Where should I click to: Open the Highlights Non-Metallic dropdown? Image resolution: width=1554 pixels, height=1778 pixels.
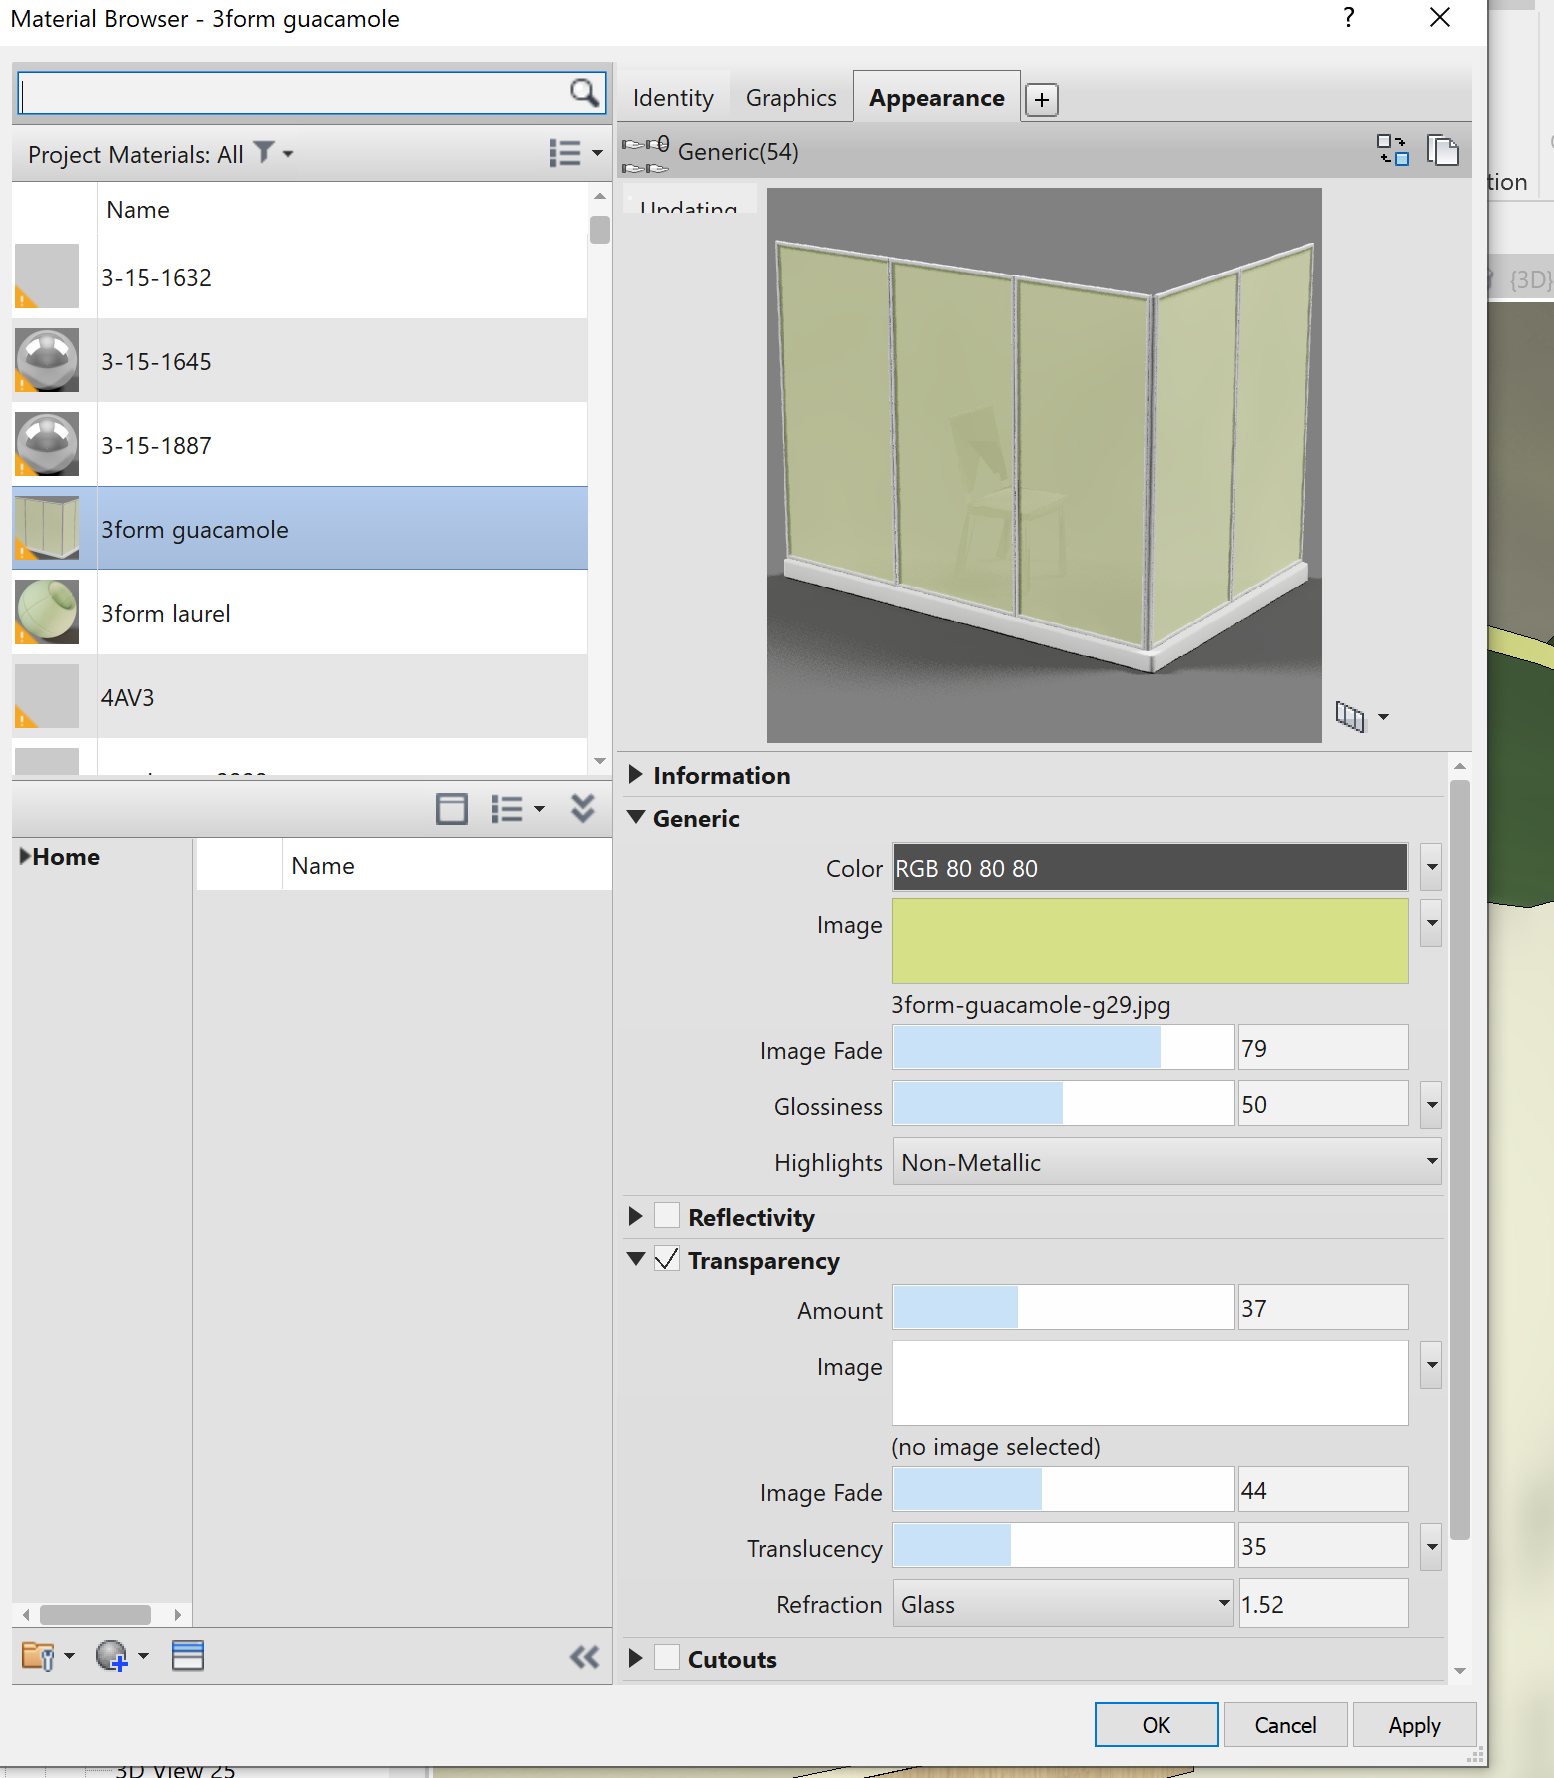coord(1167,1162)
